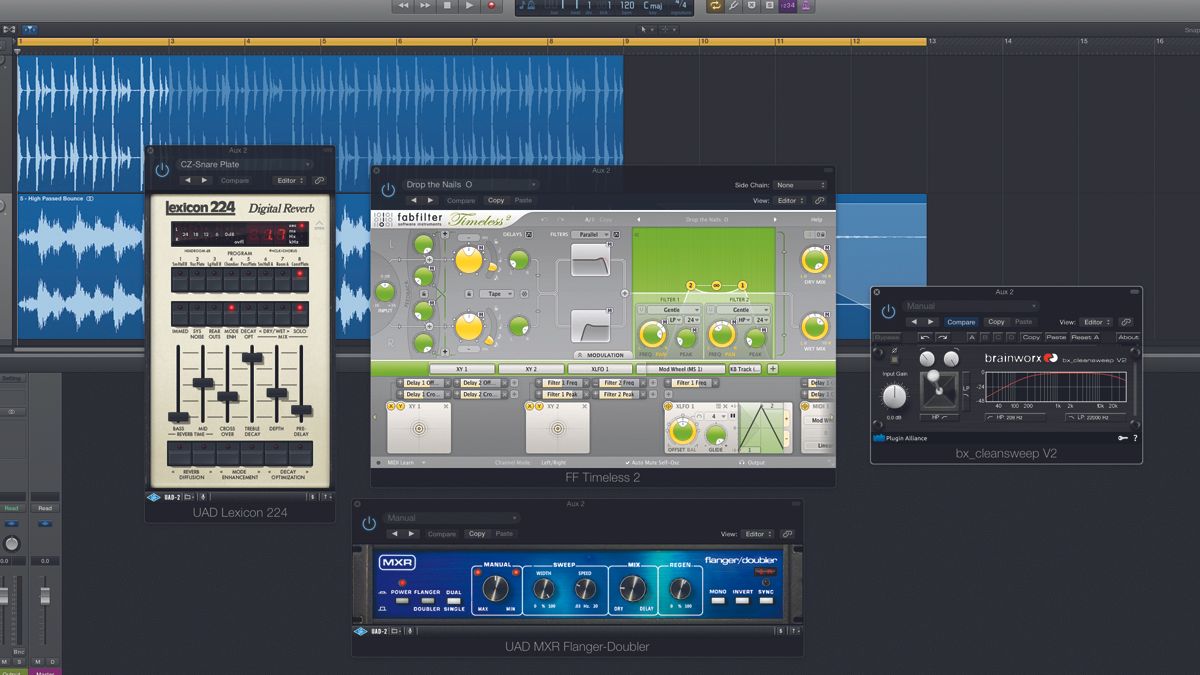Click the link icon in the MXR Flanger-Doubler header
Image resolution: width=1200 pixels, height=675 pixels.
click(x=787, y=534)
